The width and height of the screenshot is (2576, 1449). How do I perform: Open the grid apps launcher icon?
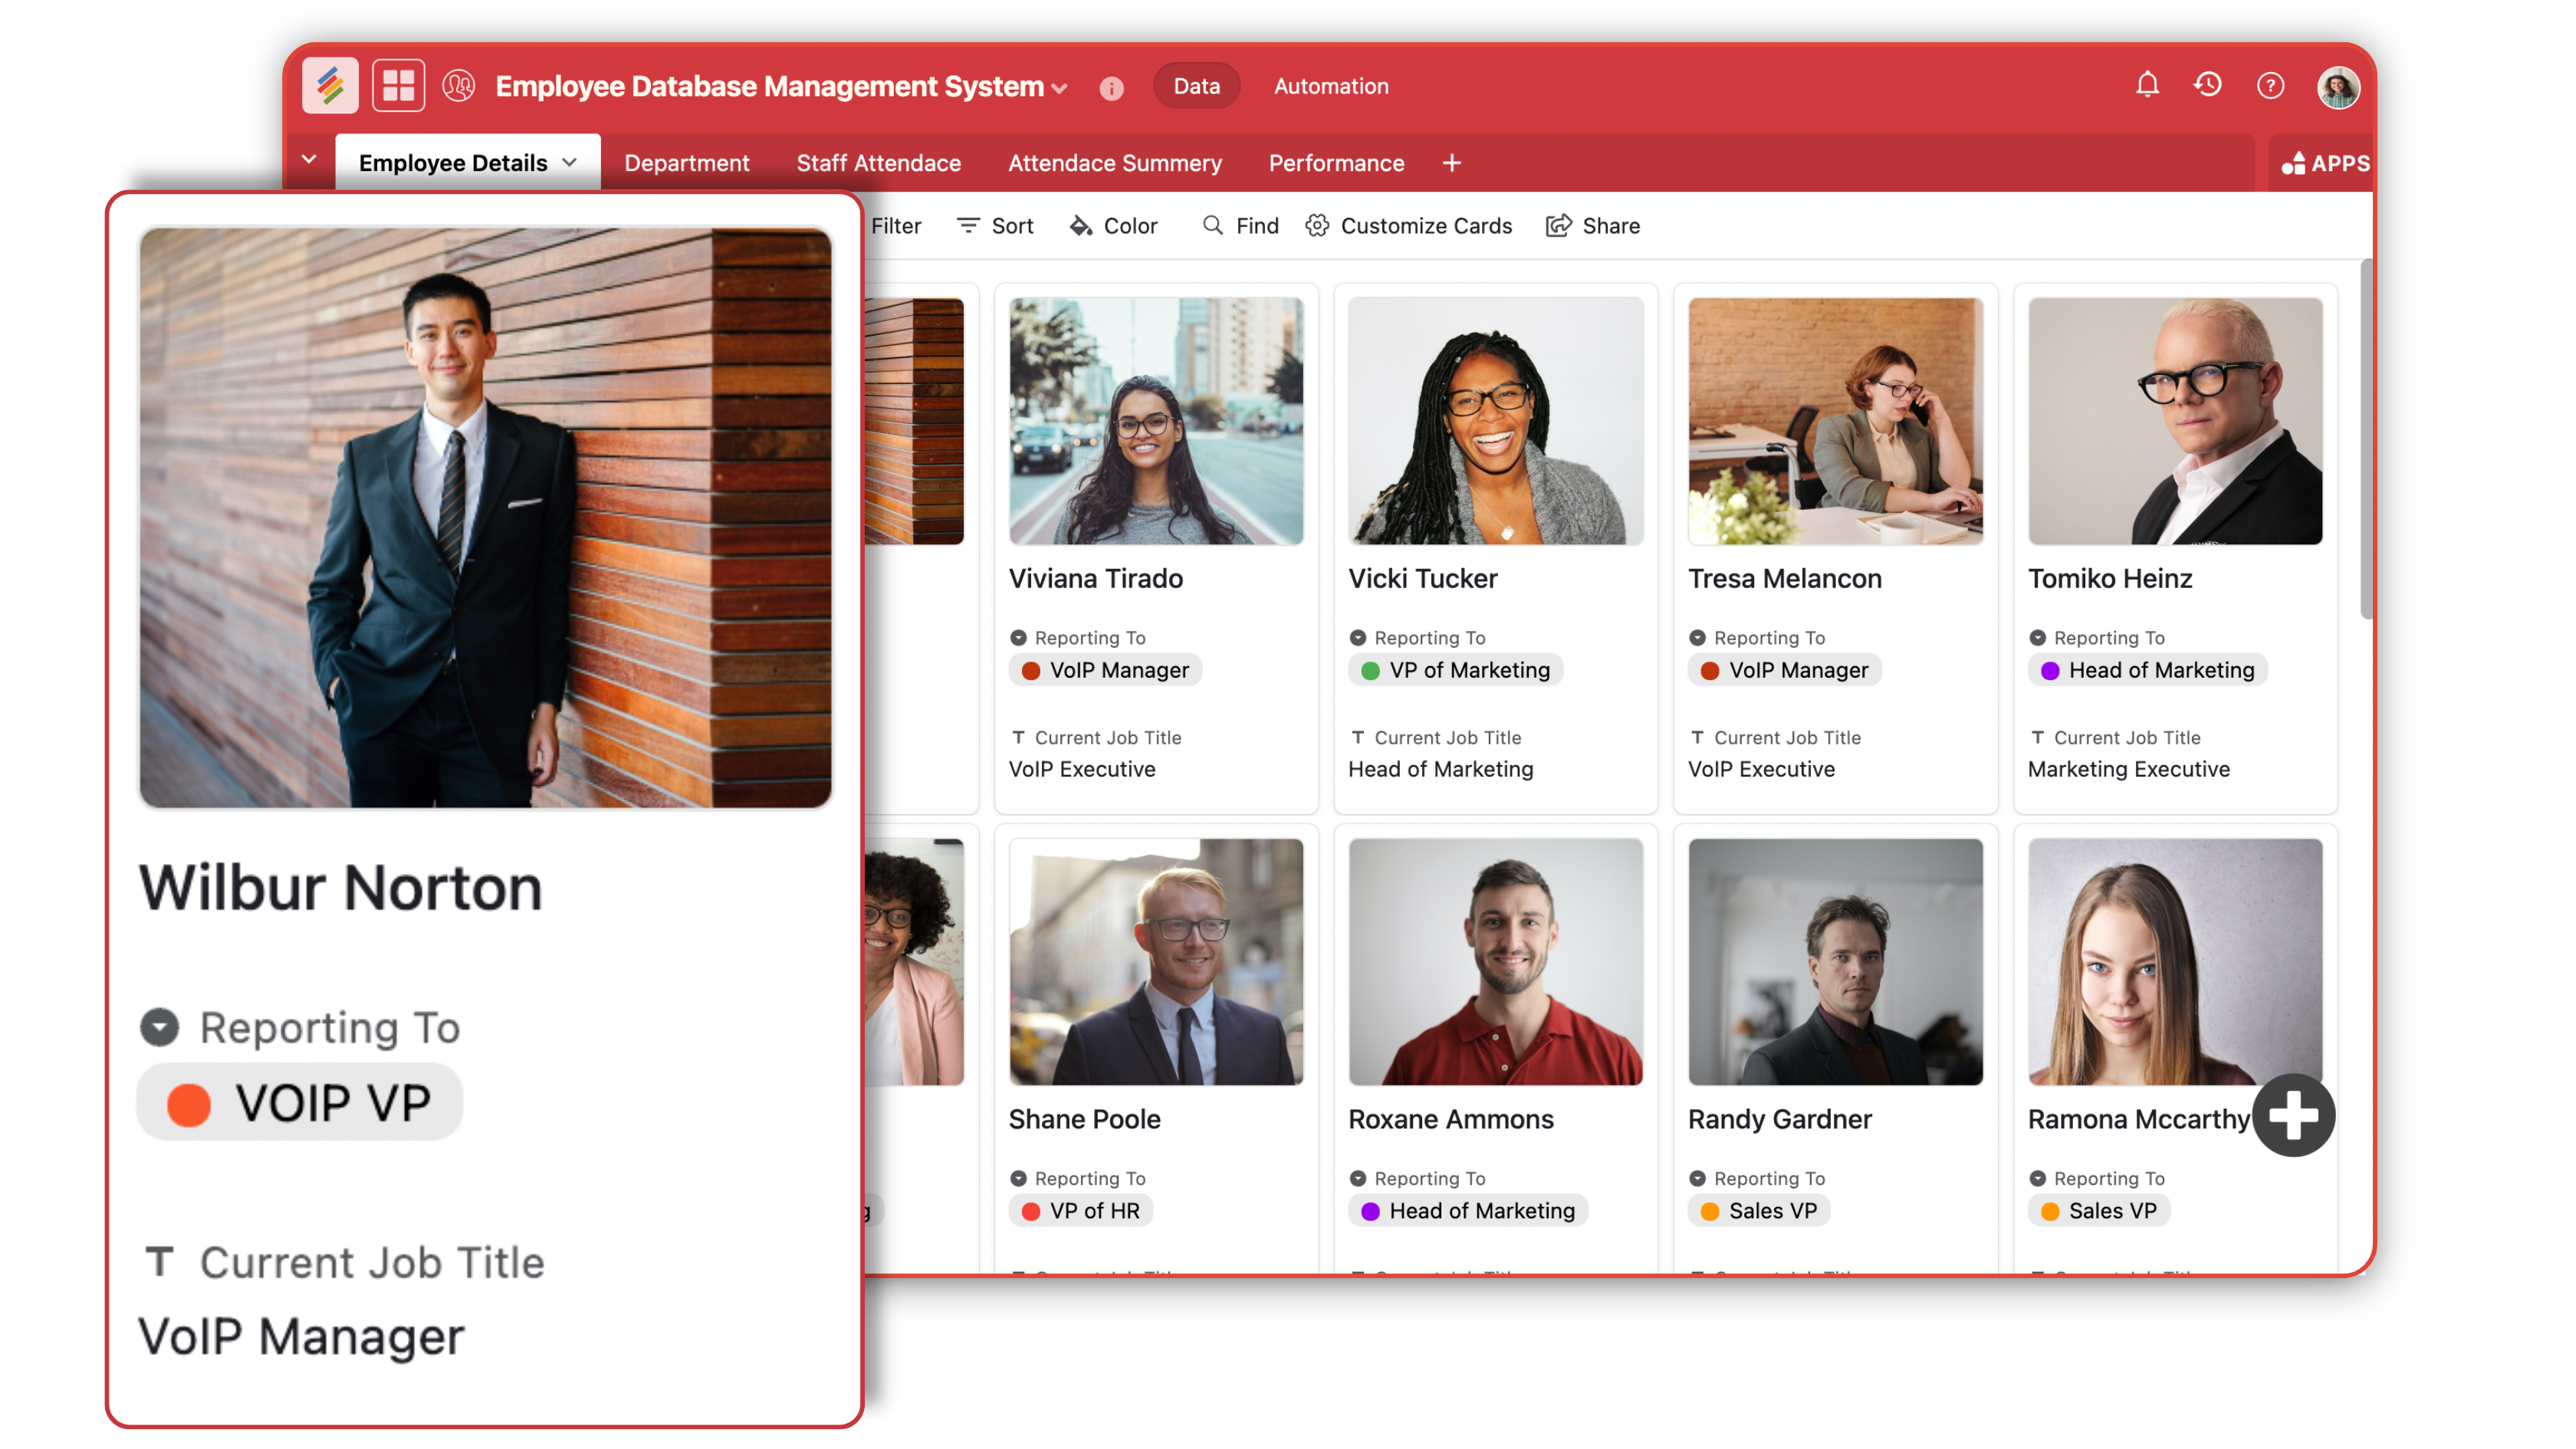tap(398, 86)
